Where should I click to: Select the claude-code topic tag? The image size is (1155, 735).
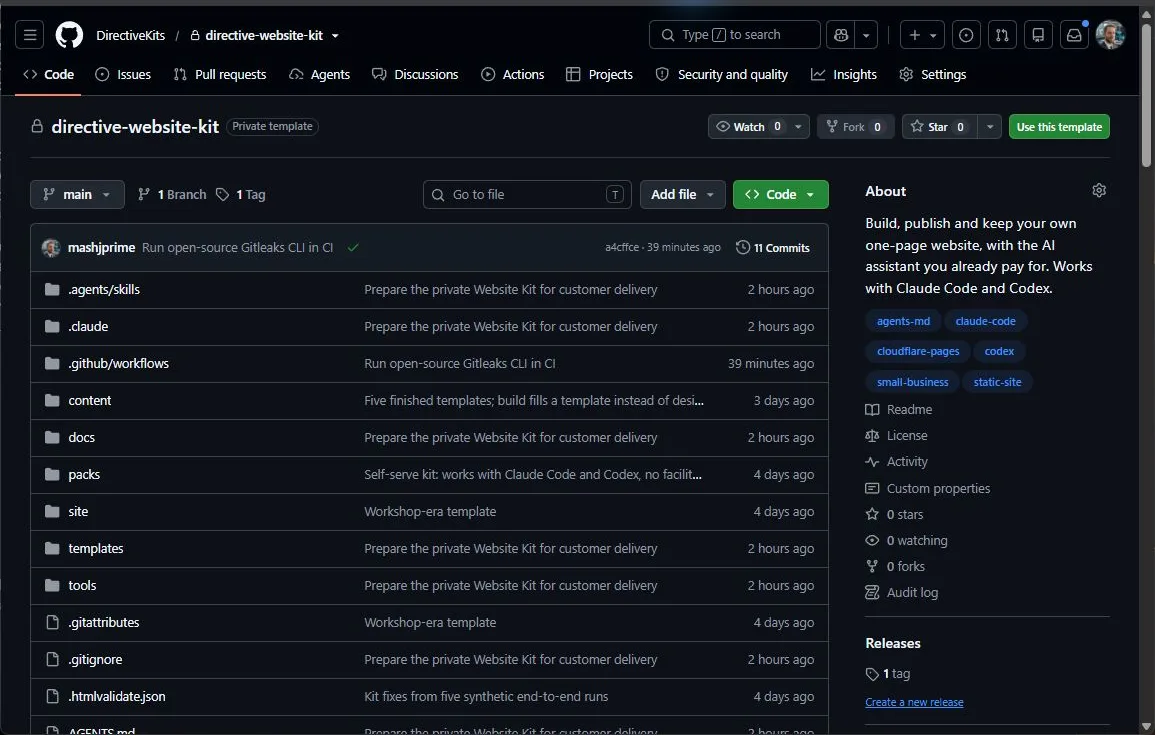(x=985, y=321)
